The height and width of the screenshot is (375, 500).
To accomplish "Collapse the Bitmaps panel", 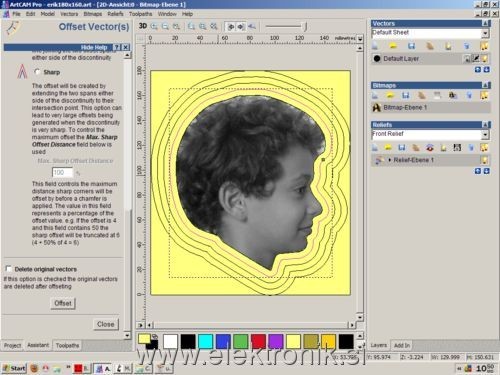I will click(486, 85).
